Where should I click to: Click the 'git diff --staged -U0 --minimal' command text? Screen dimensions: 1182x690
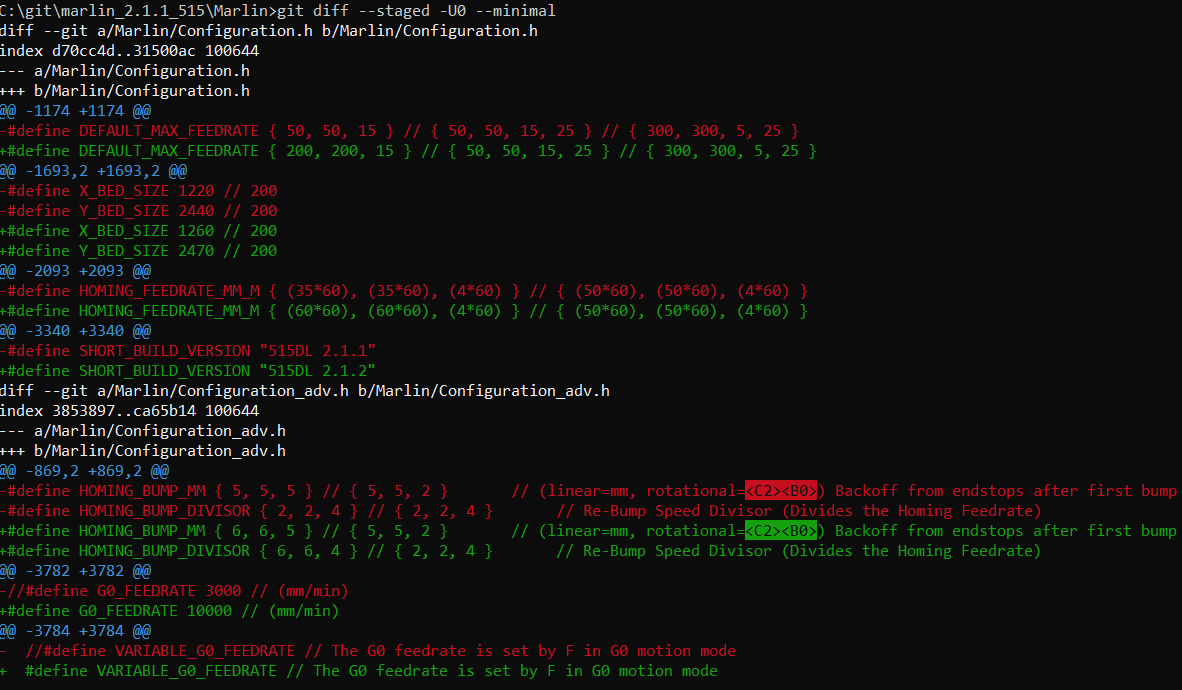(x=417, y=11)
